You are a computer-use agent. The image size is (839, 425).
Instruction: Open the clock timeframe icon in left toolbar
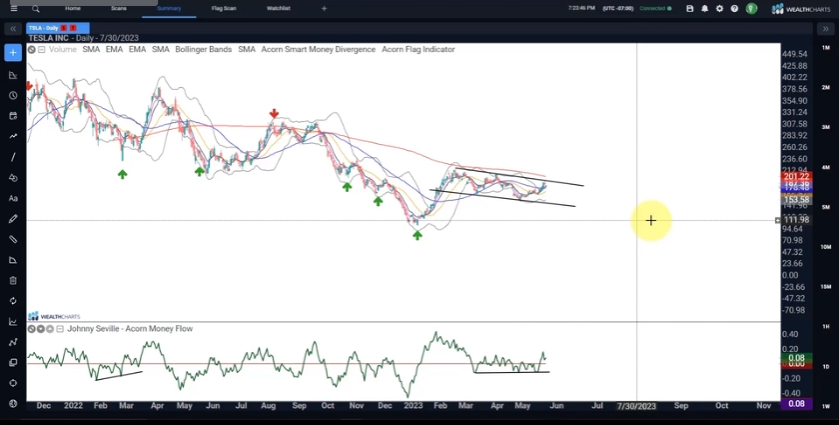[x=13, y=95]
